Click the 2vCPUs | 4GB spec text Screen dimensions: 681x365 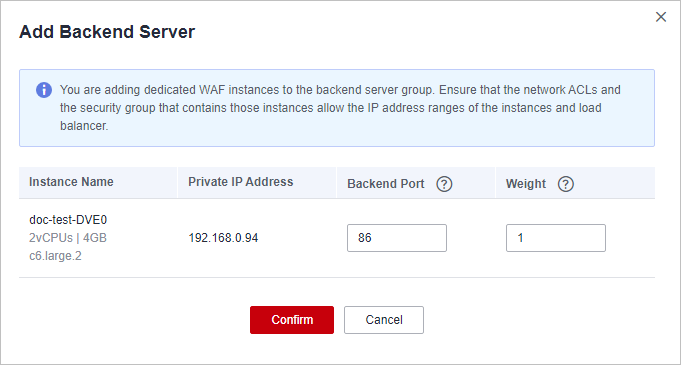(x=68, y=238)
